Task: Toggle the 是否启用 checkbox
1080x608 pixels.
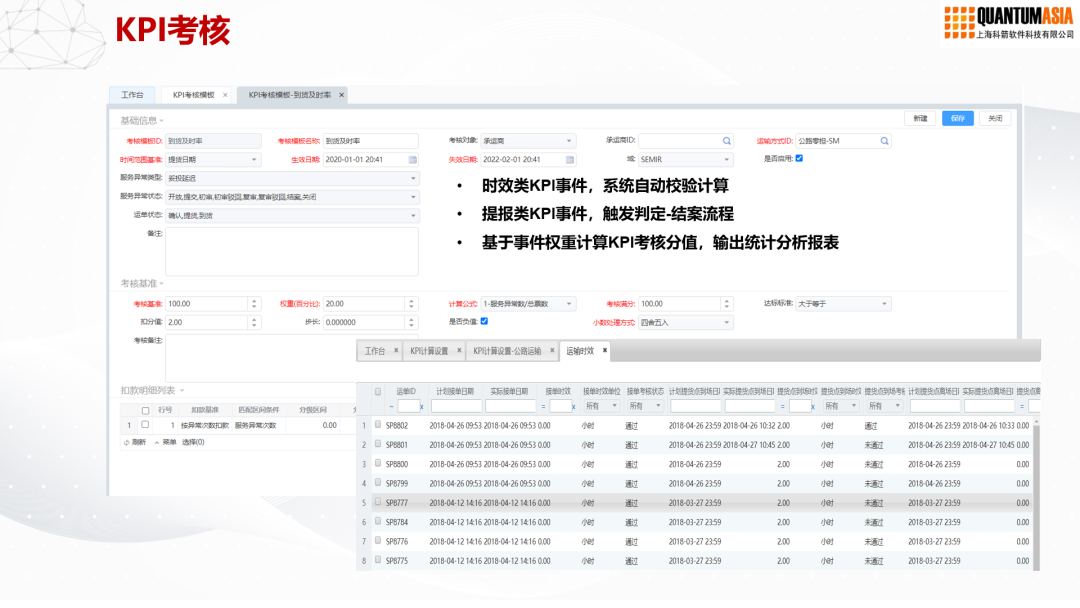Action: 798,158
